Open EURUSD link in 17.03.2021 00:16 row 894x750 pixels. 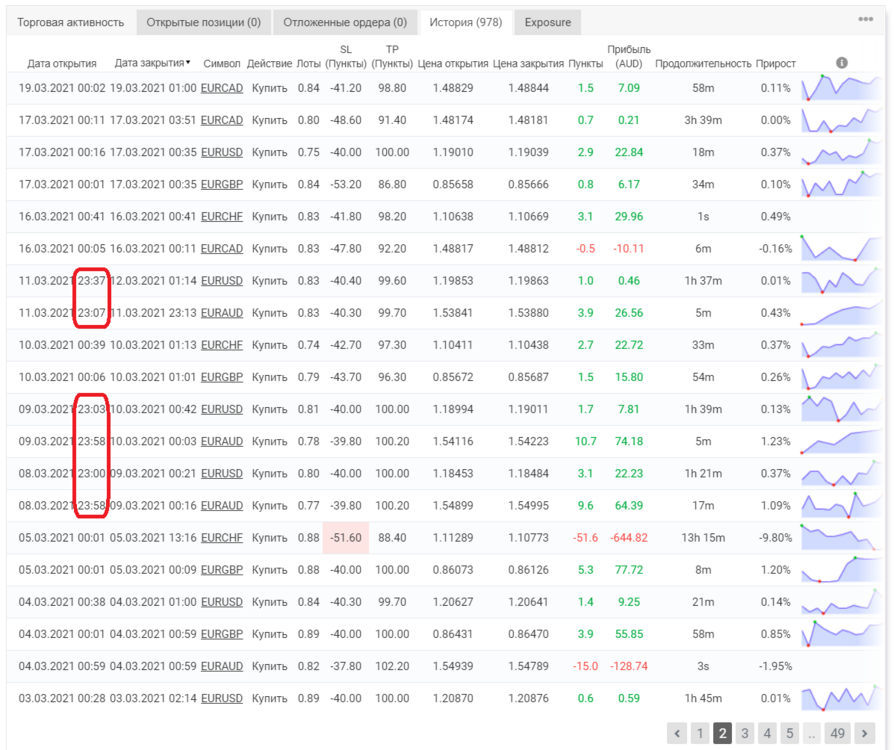(222, 152)
